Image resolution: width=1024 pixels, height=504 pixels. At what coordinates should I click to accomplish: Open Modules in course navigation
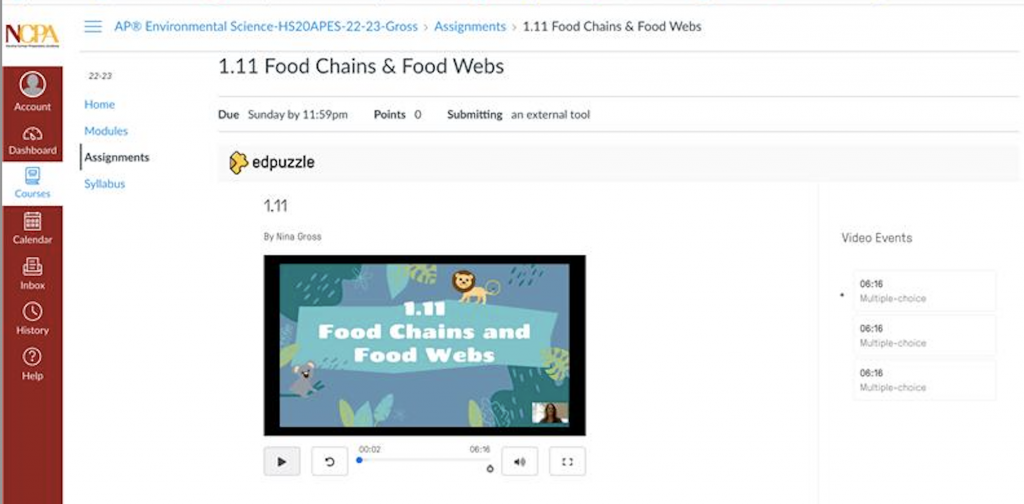tap(106, 131)
